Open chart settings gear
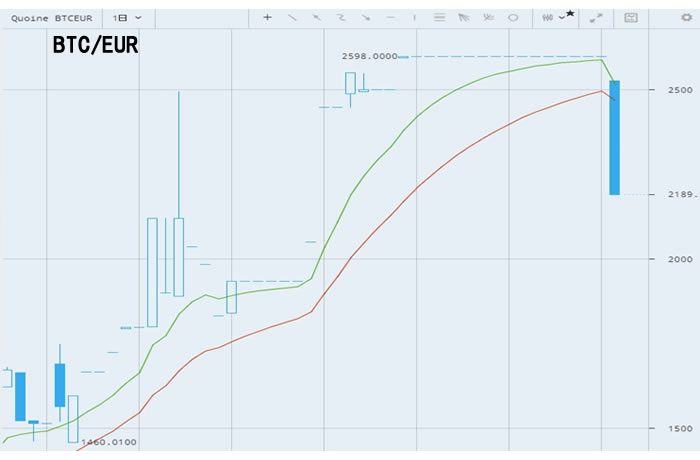700x460 pixels. pyautogui.click(x=685, y=17)
